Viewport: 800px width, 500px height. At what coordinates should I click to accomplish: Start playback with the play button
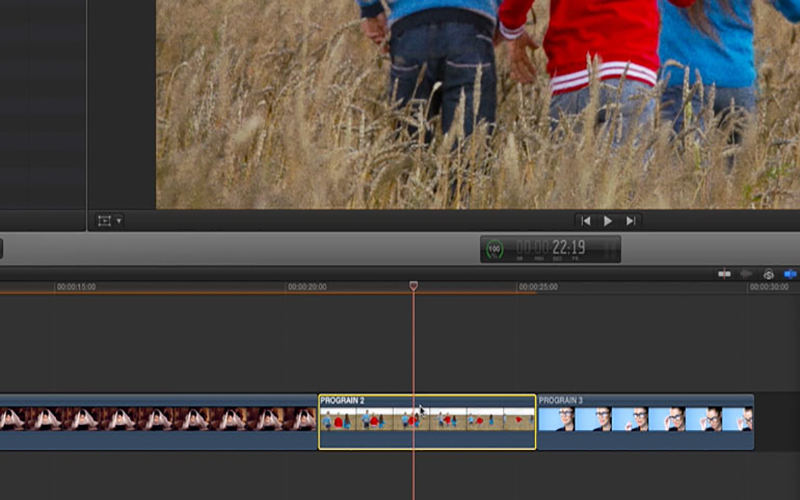pyautogui.click(x=608, y=221)
